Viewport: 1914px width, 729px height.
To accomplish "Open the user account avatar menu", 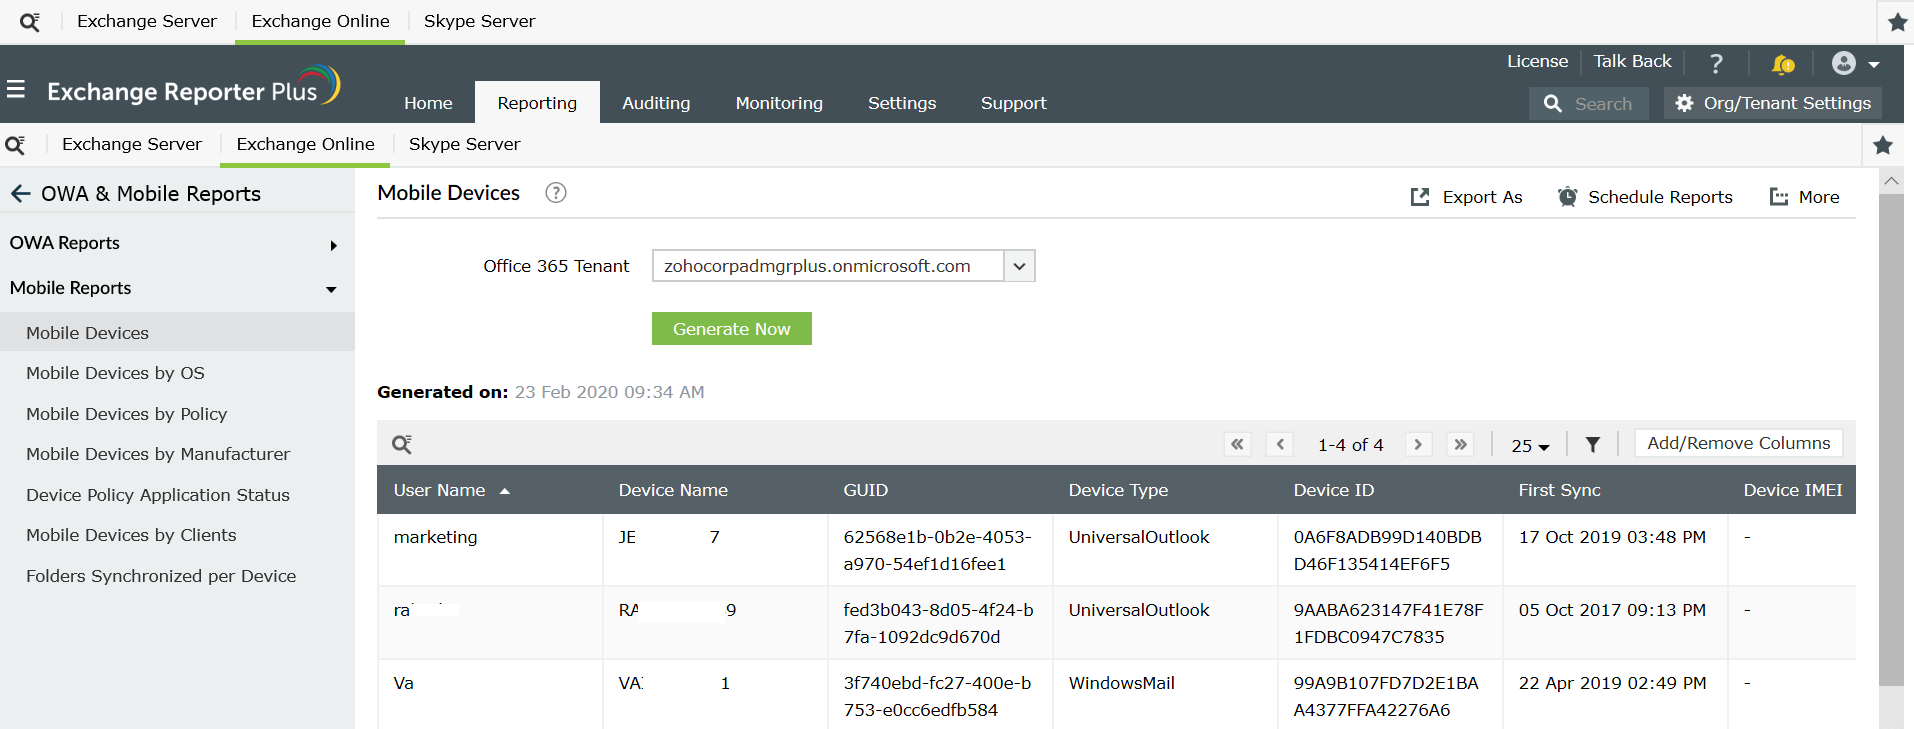I will tap(1854, 63).
